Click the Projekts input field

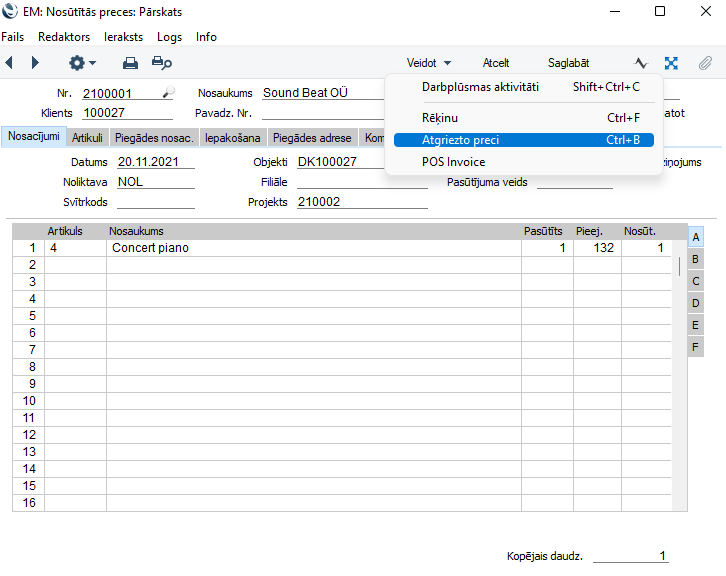362,202
